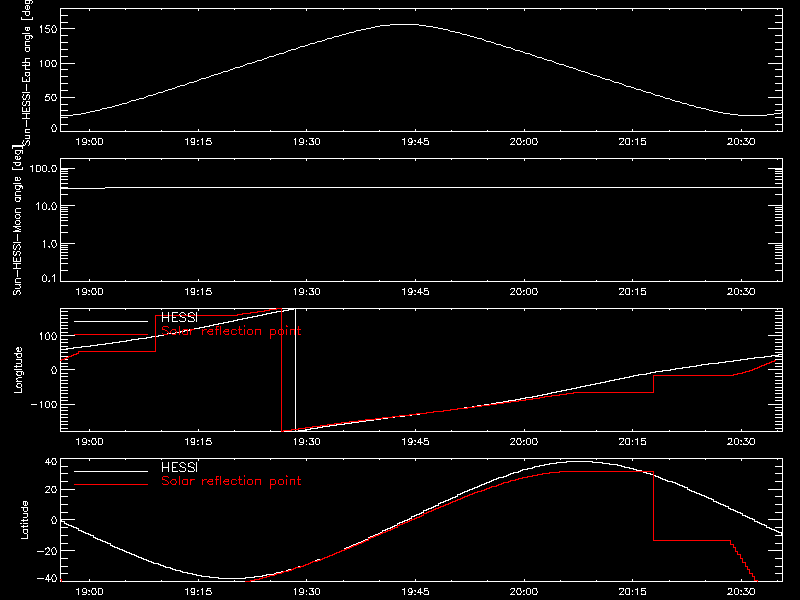Click '19:15' time label below Latitude plot
Viewport: 800px width, 600px height.
click(198, 592)
